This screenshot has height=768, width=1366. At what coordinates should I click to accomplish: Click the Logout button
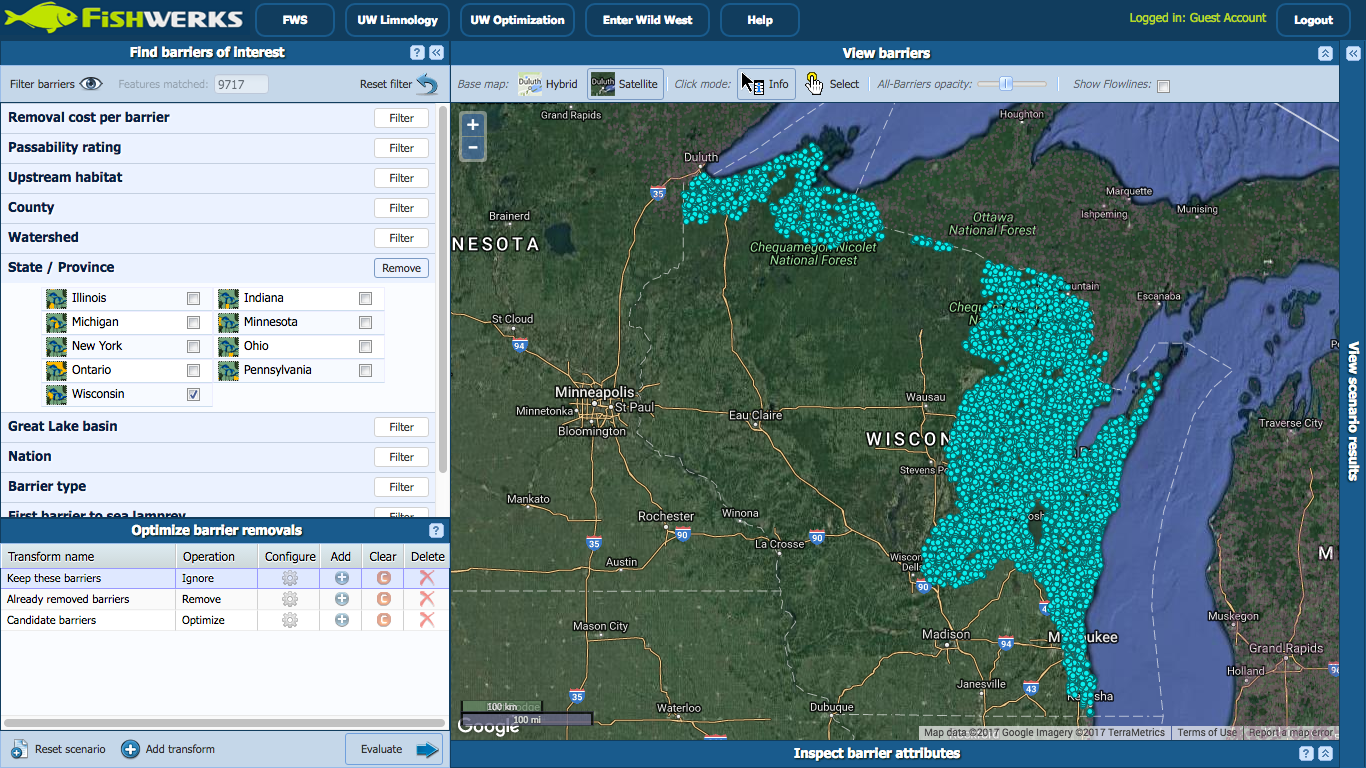1313,20
